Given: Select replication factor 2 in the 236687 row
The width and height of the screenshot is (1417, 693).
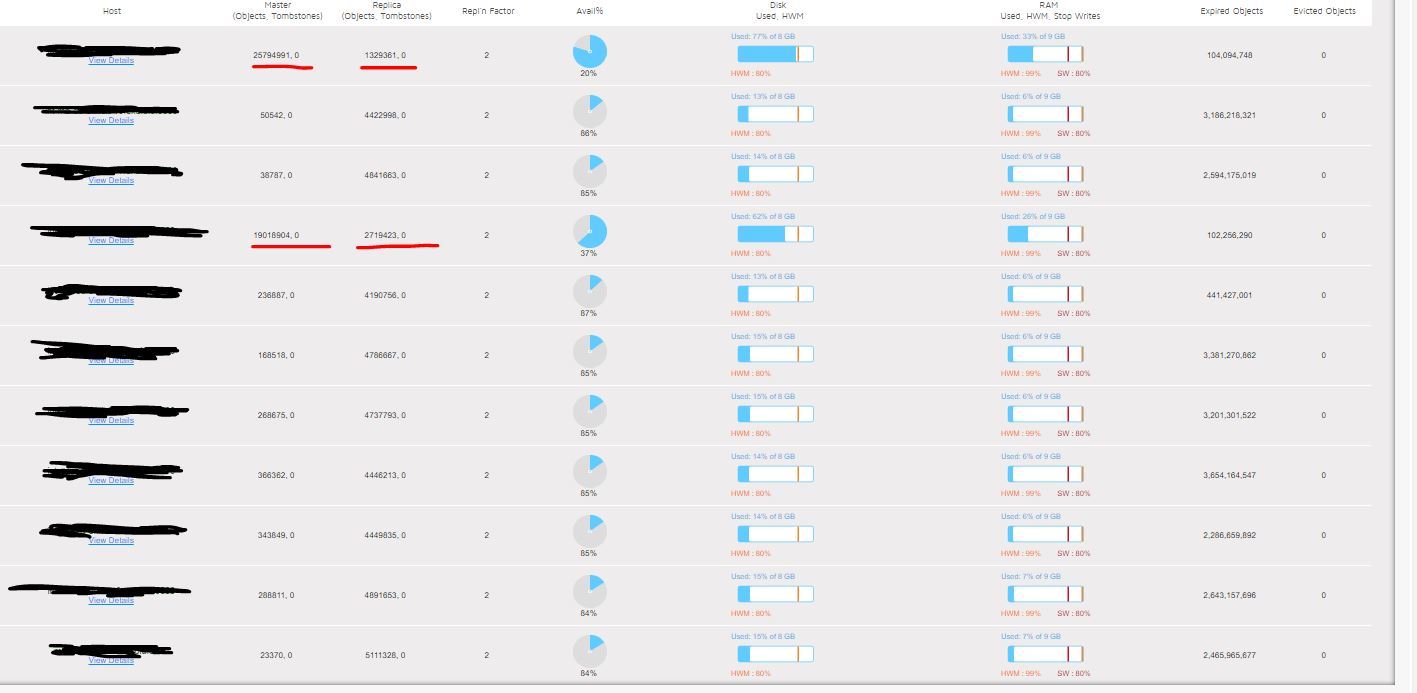Looking at the screenshot, I should tap(487, 295).
